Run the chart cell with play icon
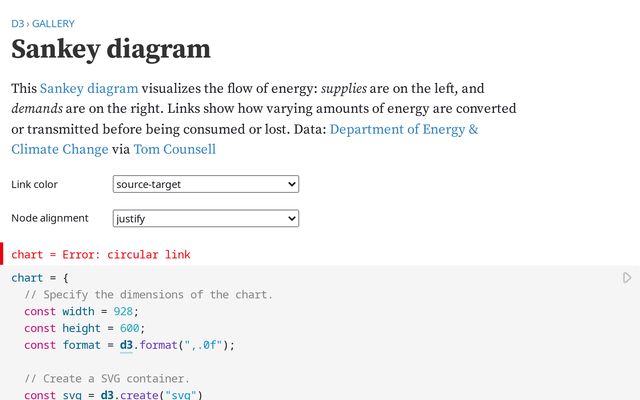The image size is (640, 400). (x=627, y=277)
